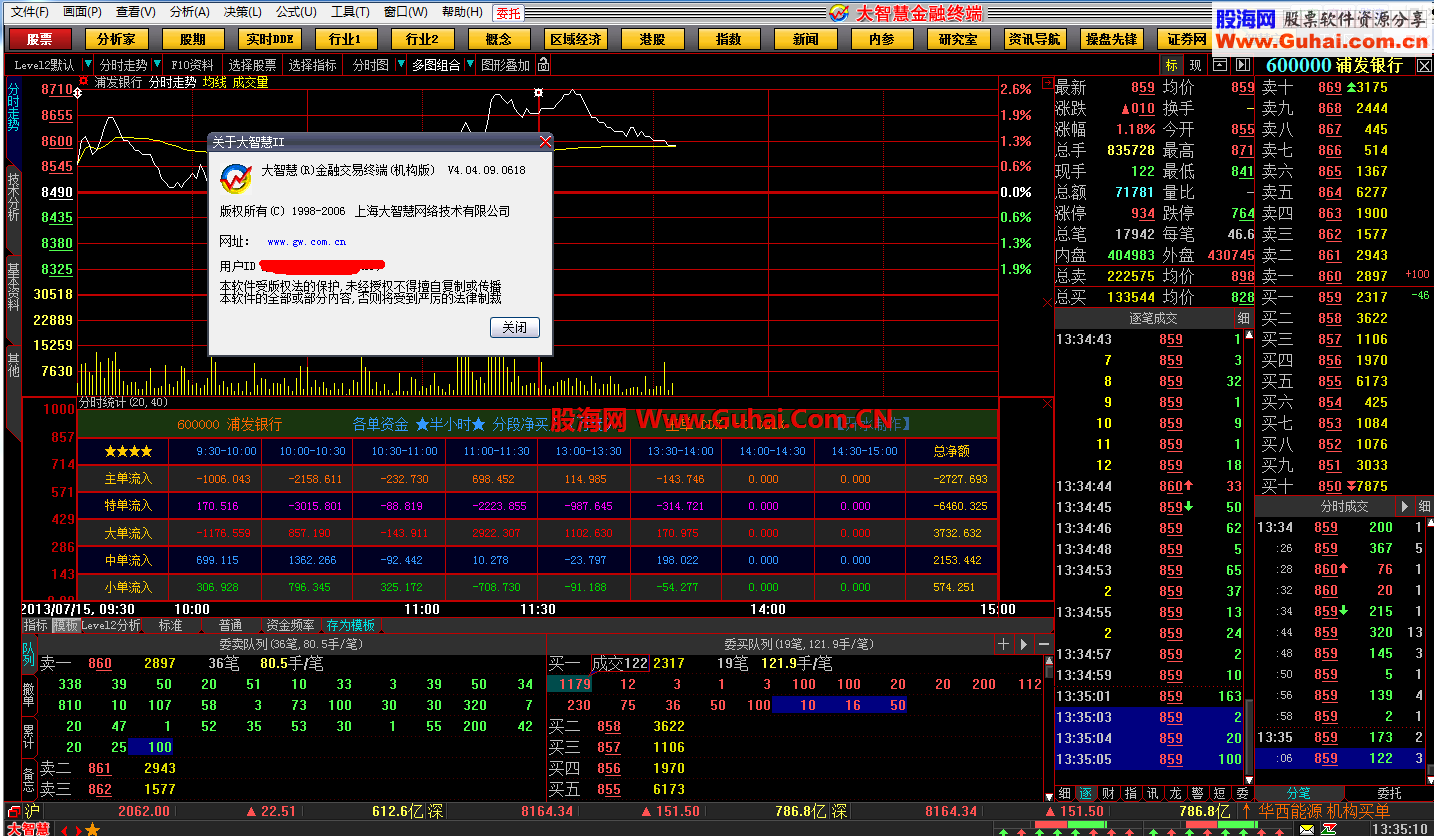Click the 关闭 button in the About dialog
This screenshot has height=836, width=1434.
pos(515,328)
